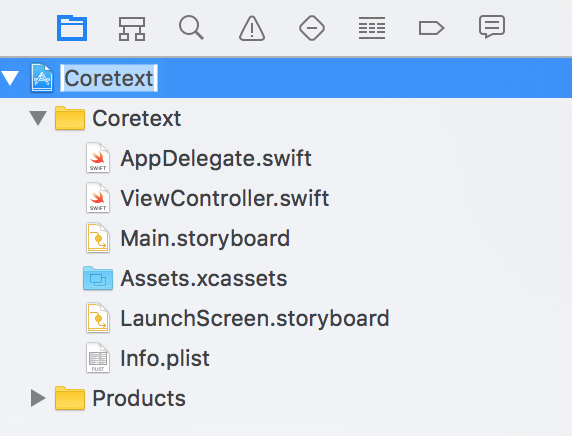Switch to the Symbol navigator hierarchy icon
The width and height of the screenshot is (572, 436).
132,28
